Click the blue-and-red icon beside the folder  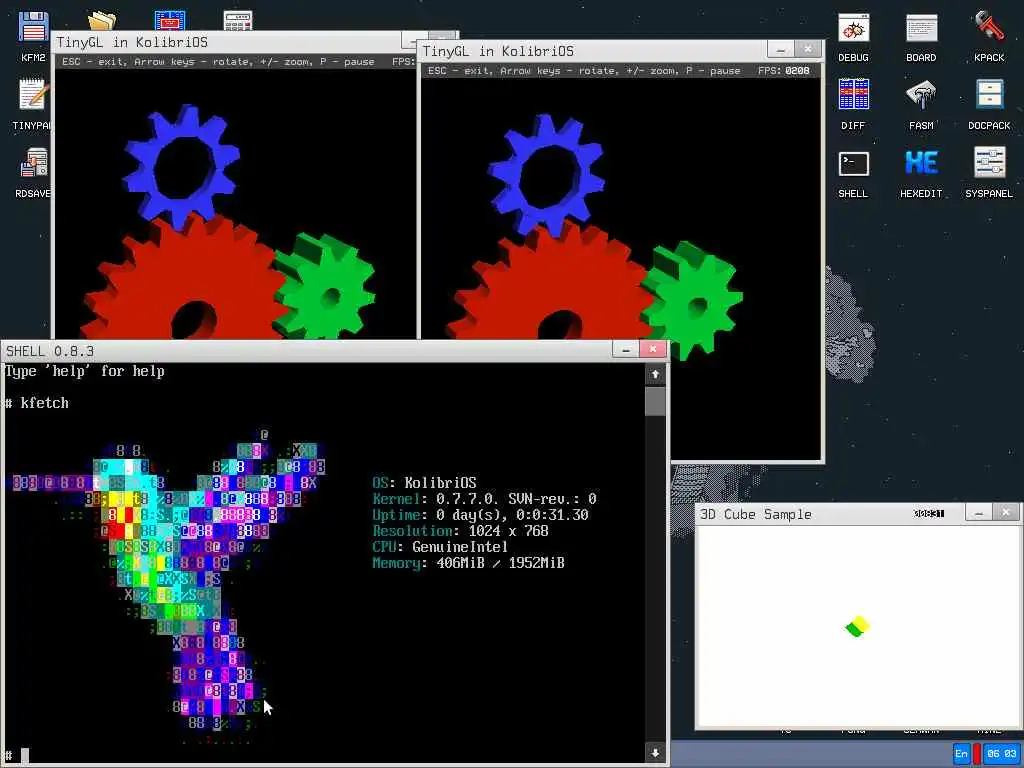point(170,20)
